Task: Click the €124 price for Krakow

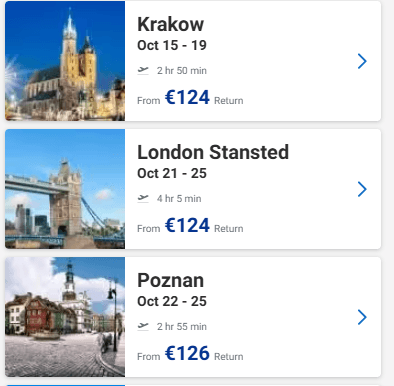Action: [187, 98]
